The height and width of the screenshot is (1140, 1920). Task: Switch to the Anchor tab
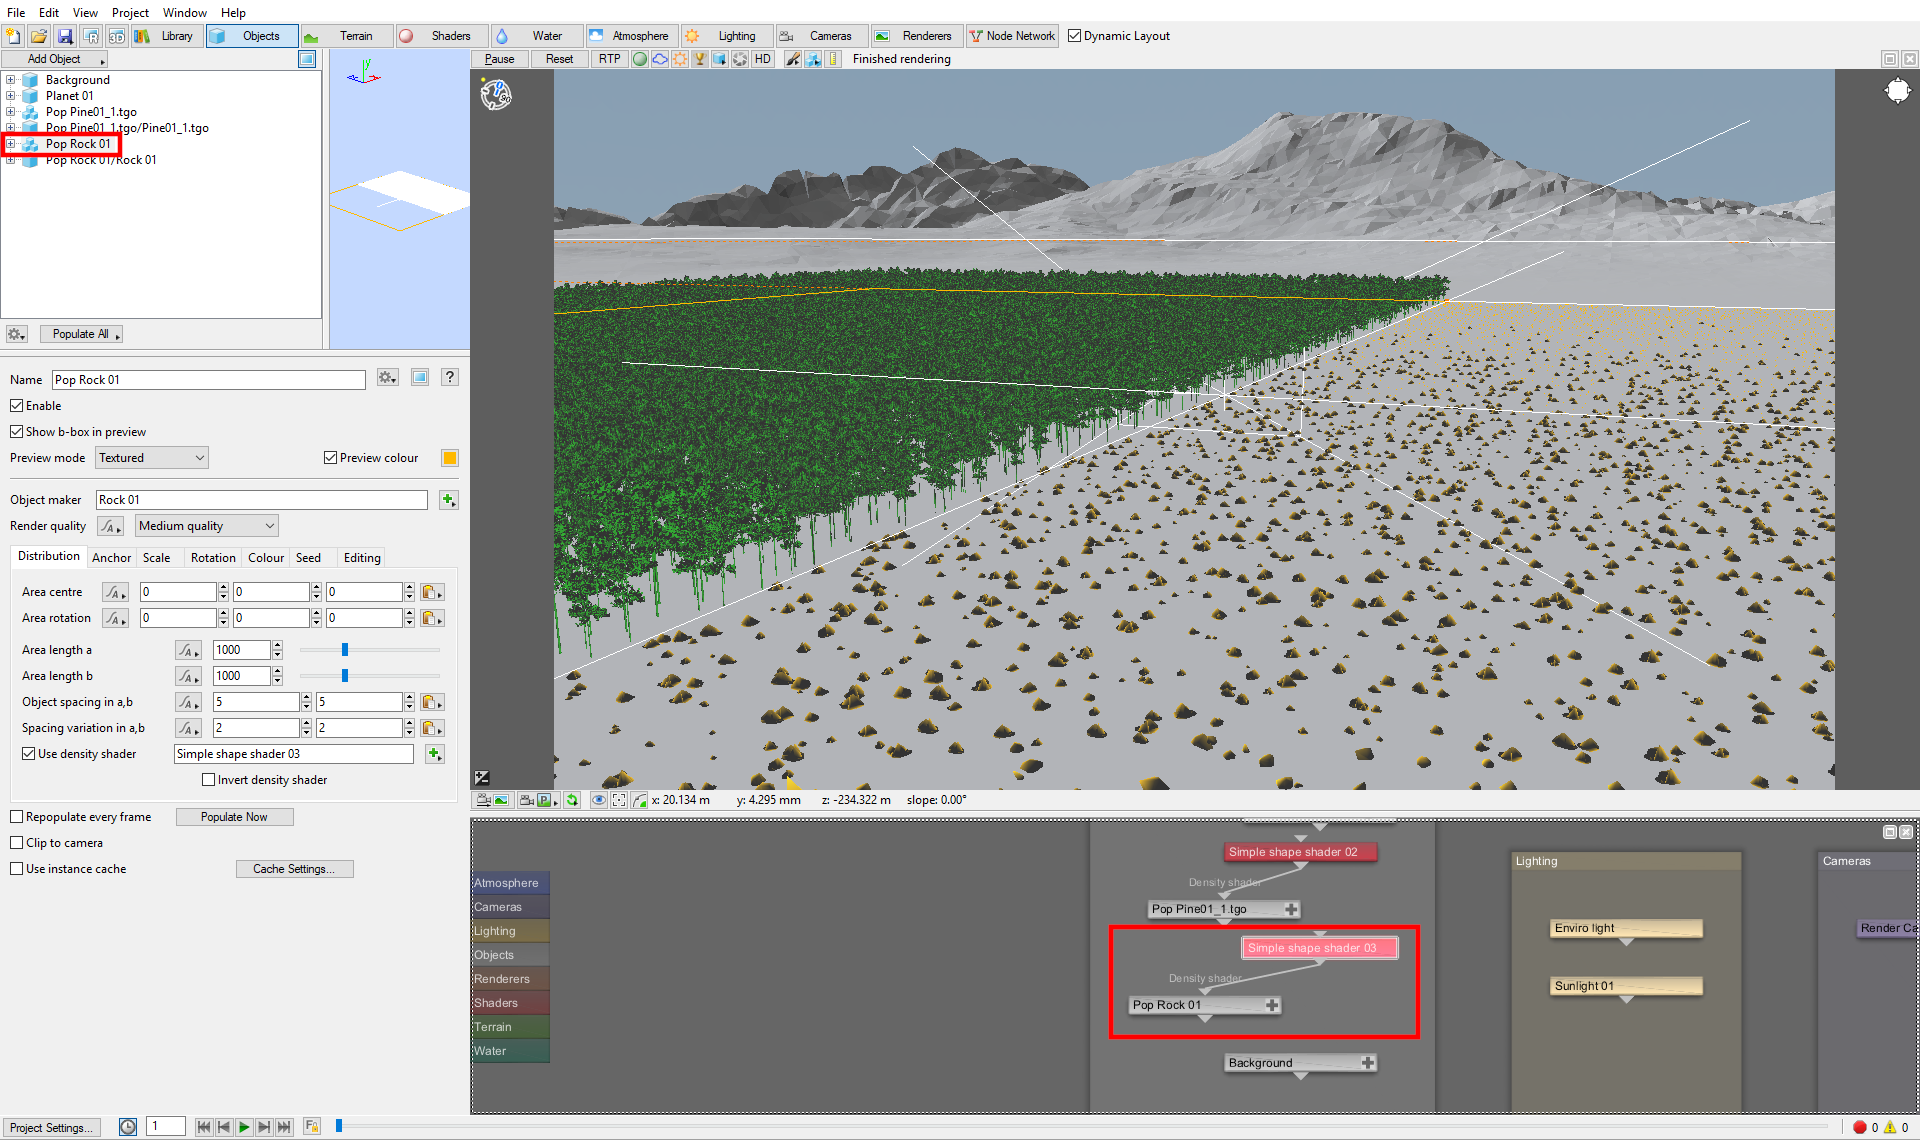click(x=111, y=558)
